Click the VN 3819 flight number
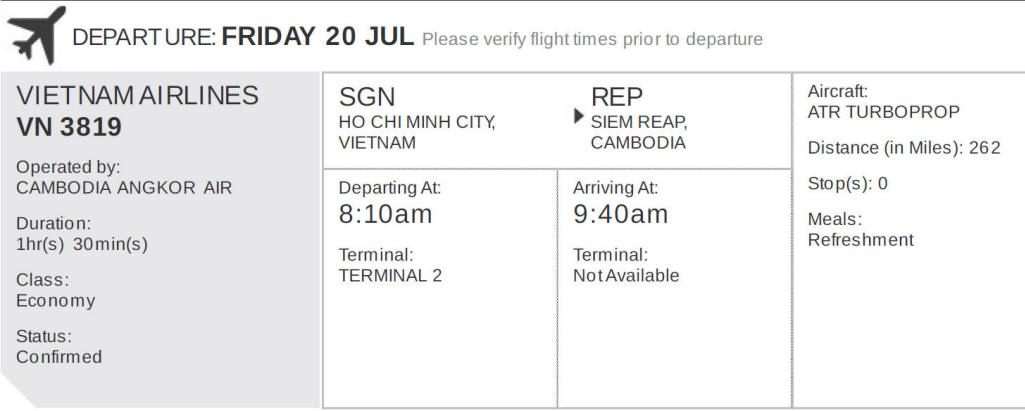The width and height of the screenshot is (1025, 411). point(69,127)
